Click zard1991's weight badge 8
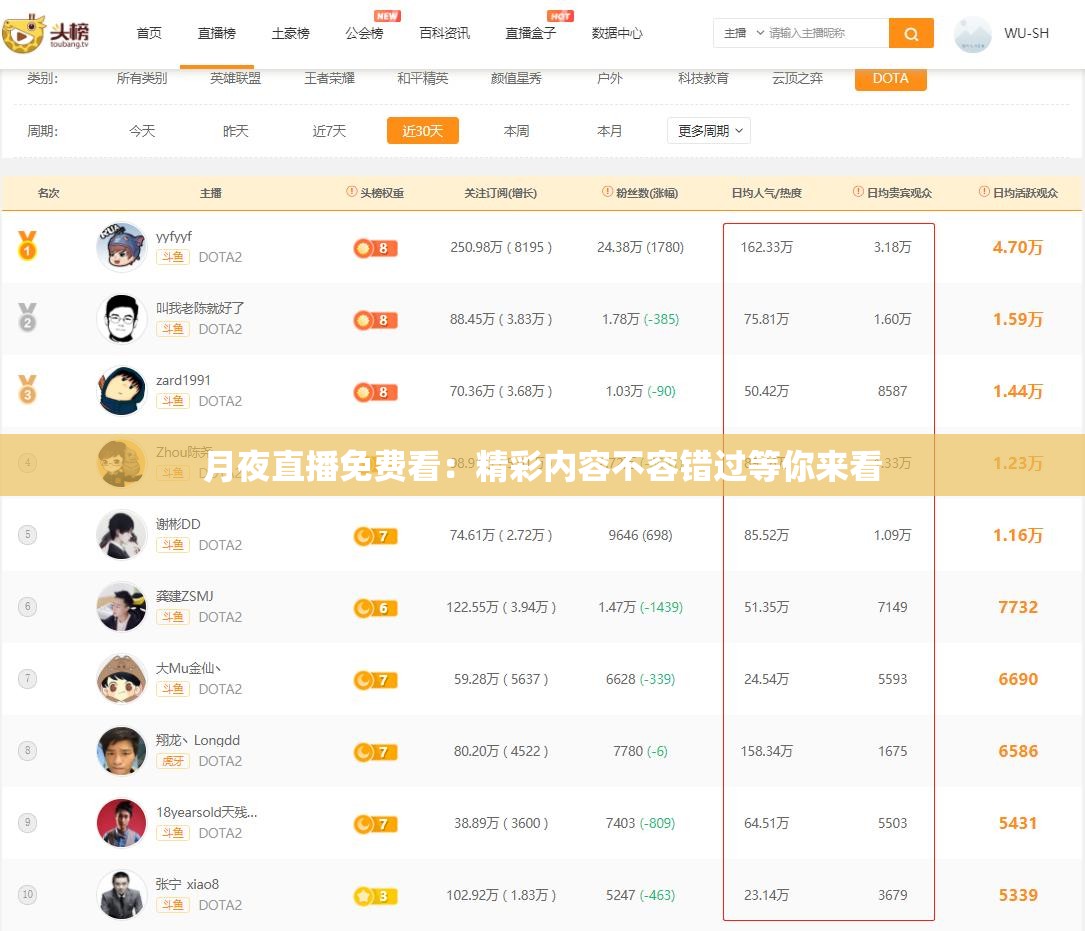Screen dimensions: 1085x931 click(x=375, y=392)
